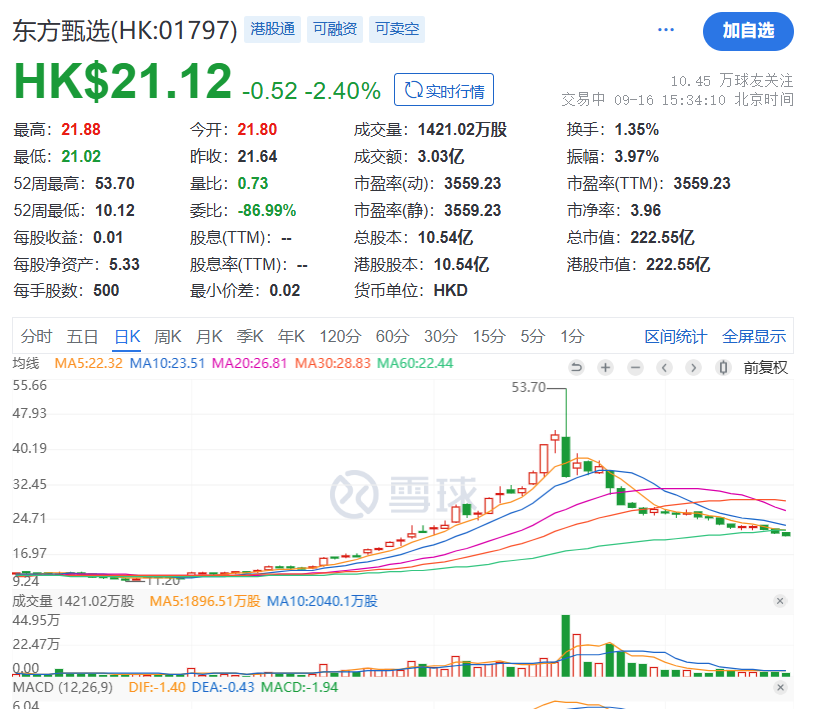This screenshot has height=709, width=821.
Task: Click the candlestick style icon
Action: coord(723,368)
